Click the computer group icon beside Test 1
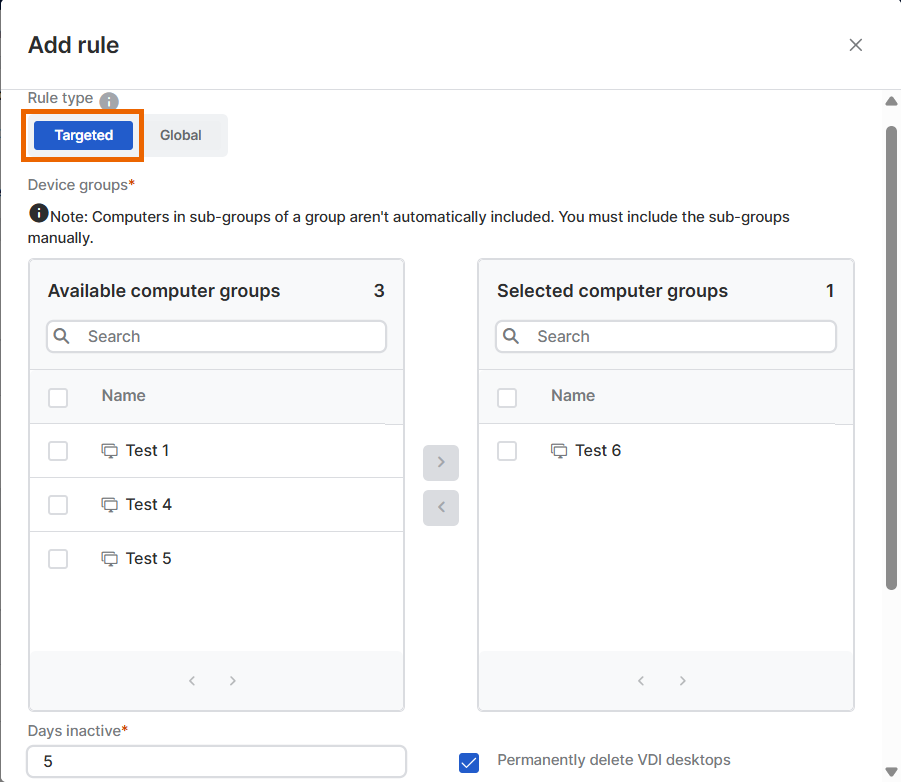The image size is (901, 782). point(109,450)
